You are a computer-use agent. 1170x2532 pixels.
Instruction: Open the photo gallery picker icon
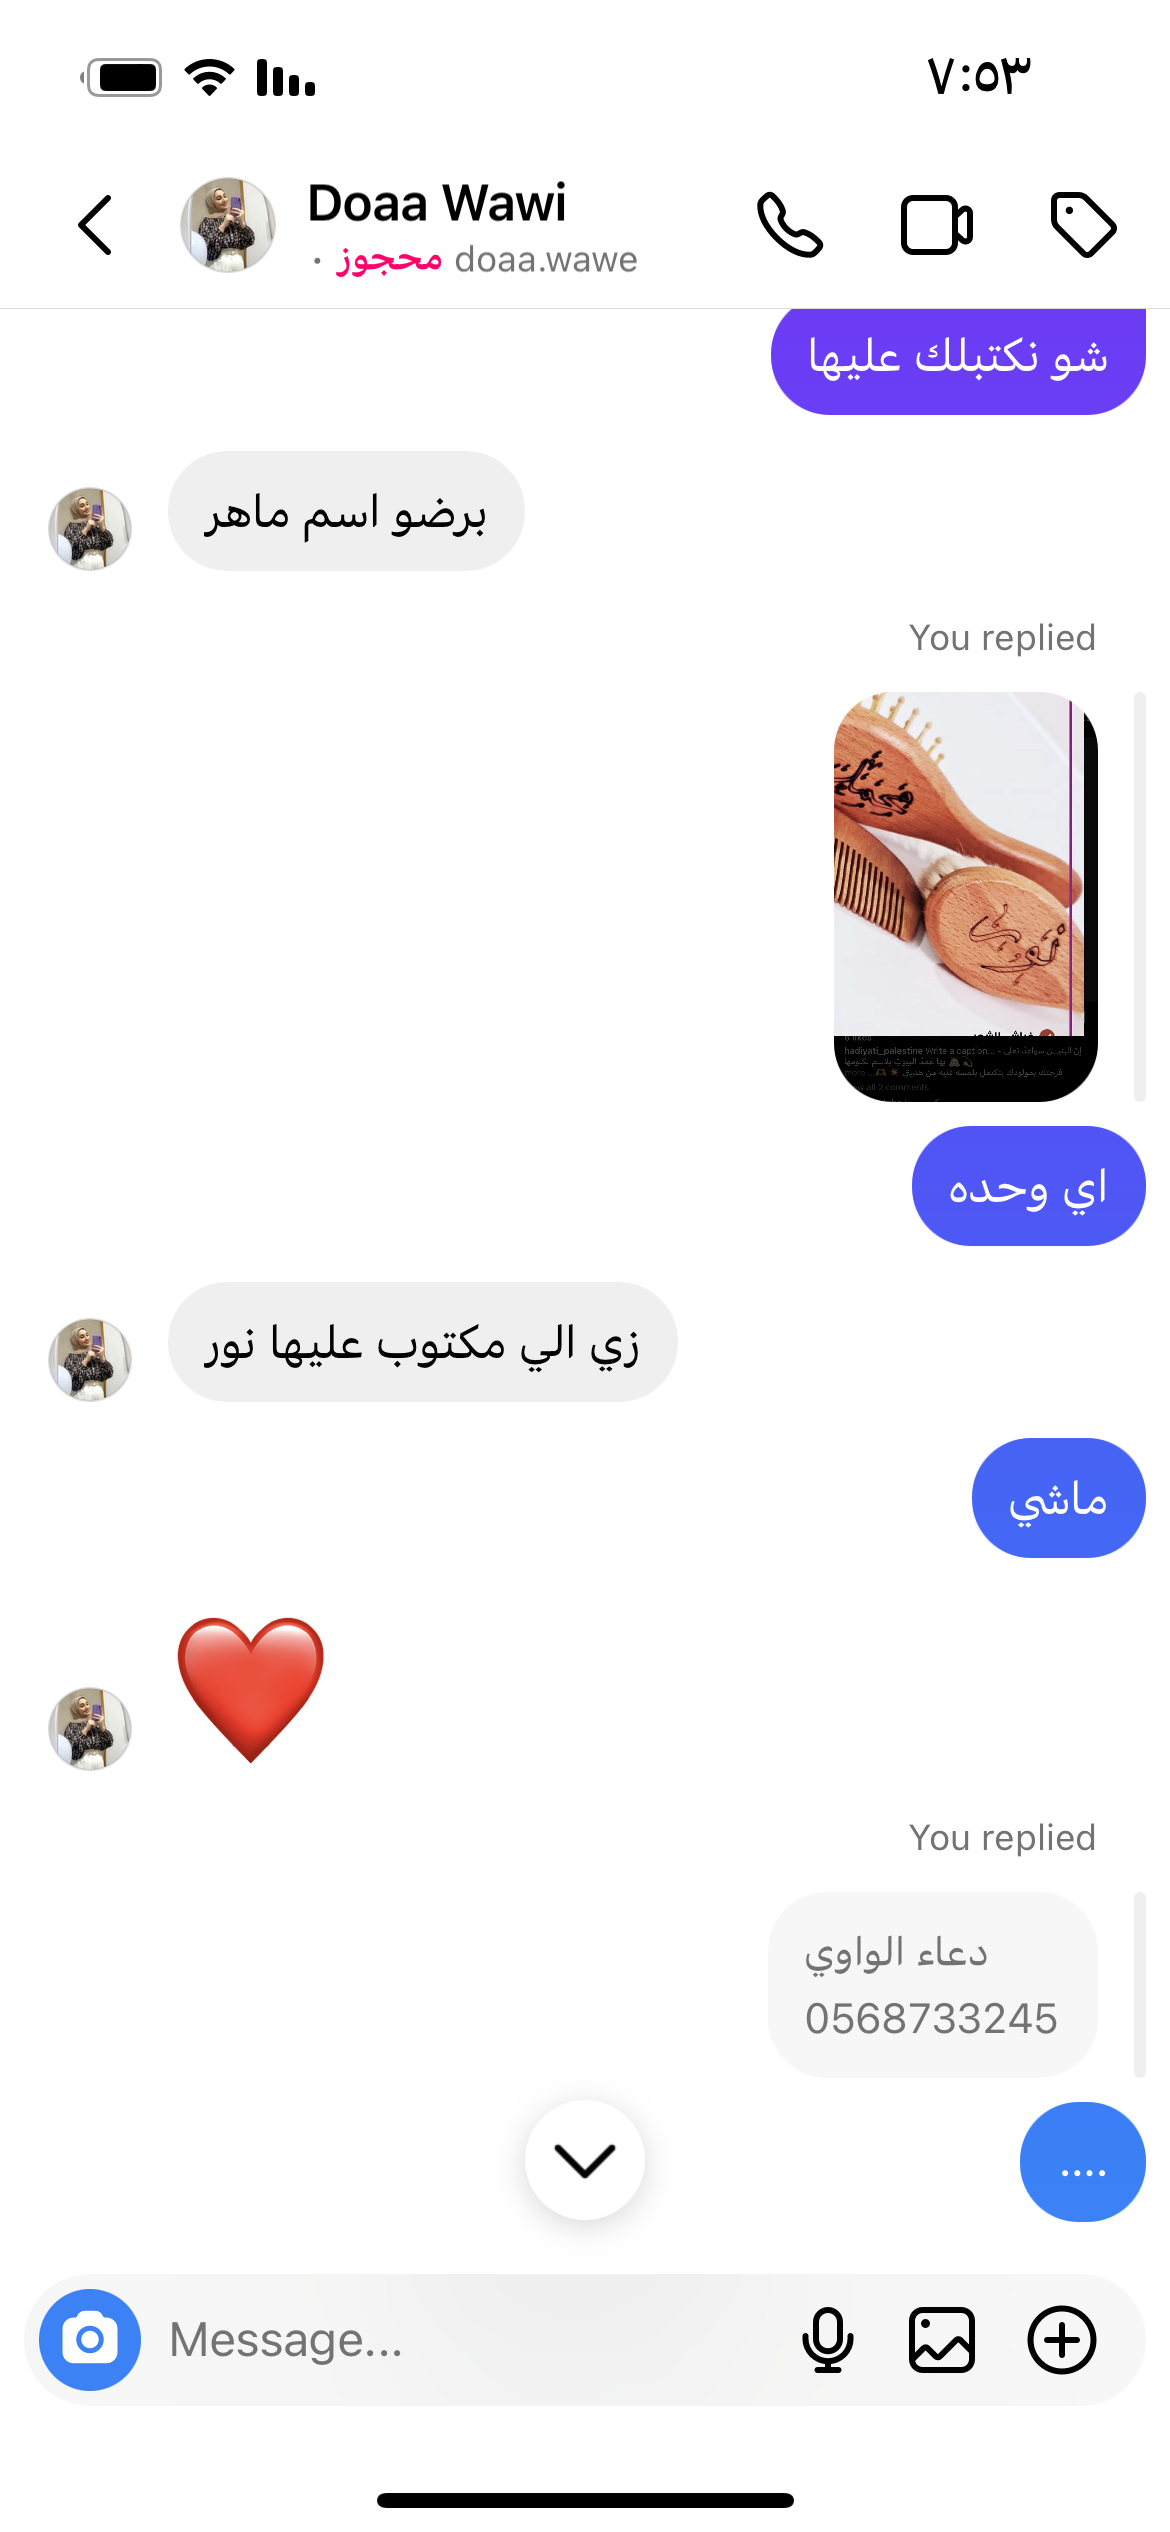(x=942, y=2339)
